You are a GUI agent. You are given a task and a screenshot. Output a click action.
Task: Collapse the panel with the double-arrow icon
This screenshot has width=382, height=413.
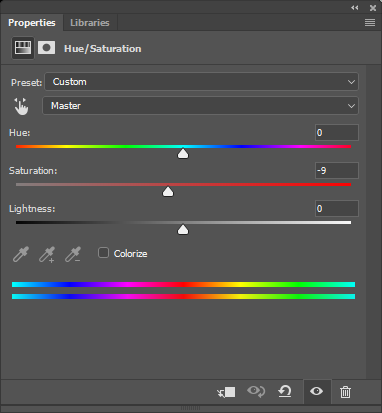[x=354, y=8]
